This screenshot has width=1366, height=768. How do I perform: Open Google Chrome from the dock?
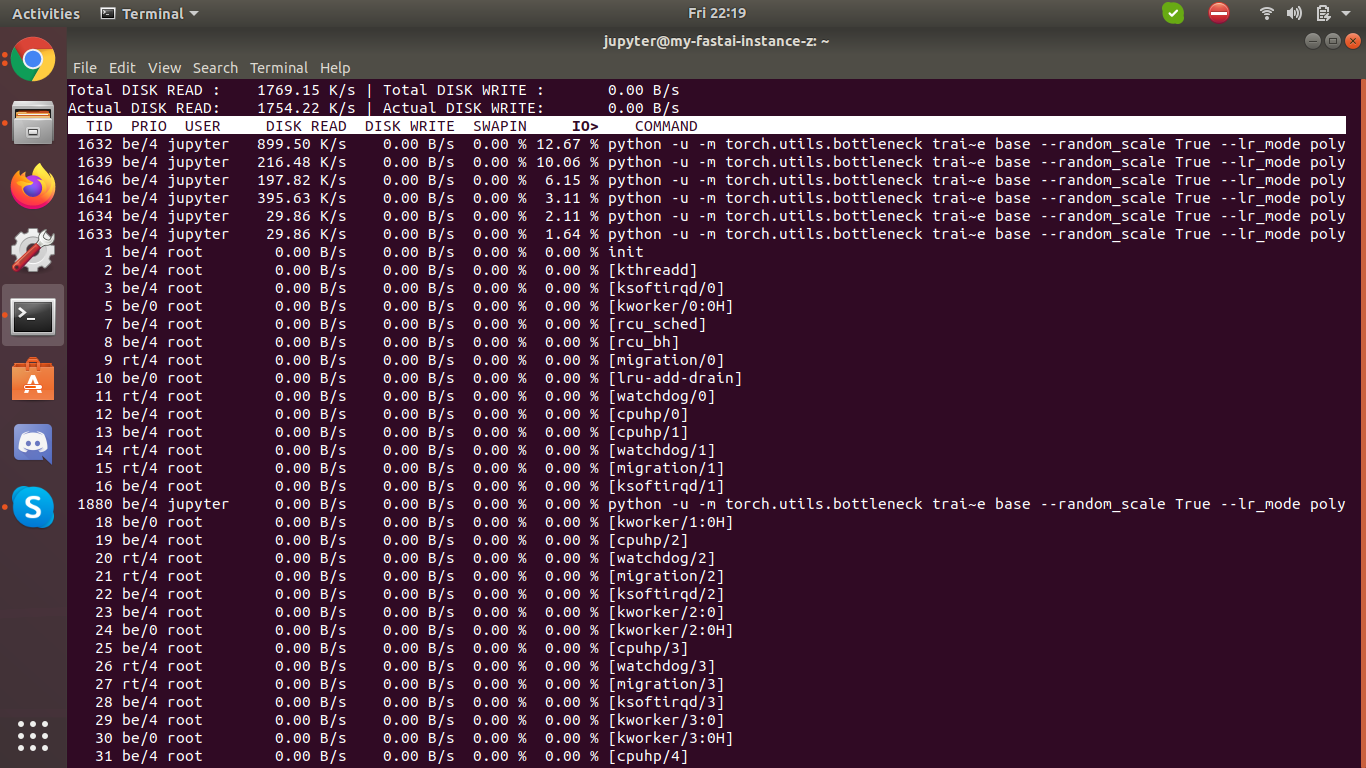[33, 60]
